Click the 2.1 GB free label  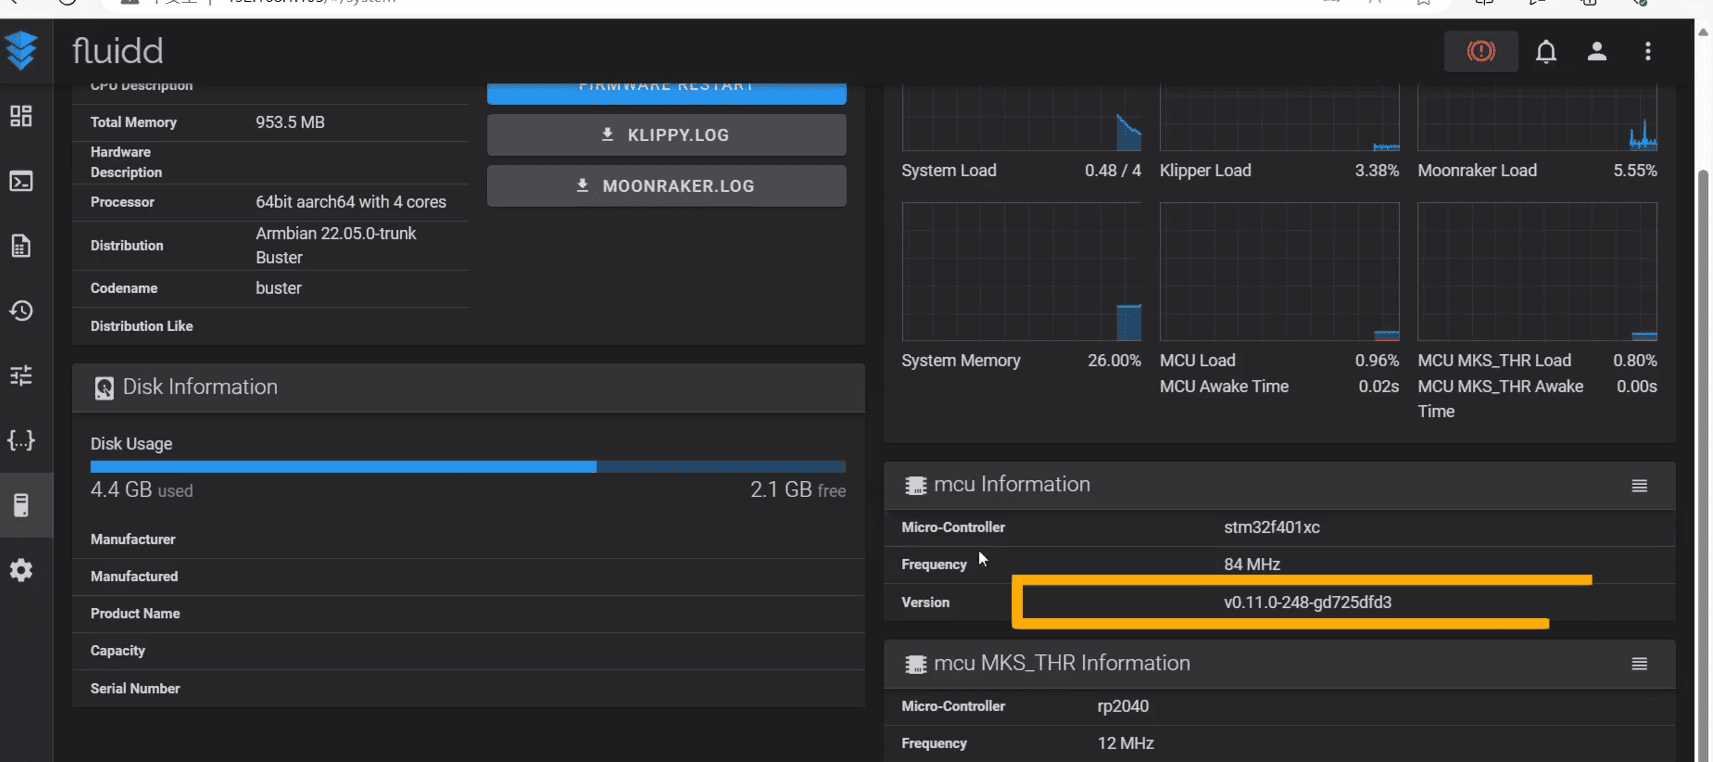click(798, 489)
